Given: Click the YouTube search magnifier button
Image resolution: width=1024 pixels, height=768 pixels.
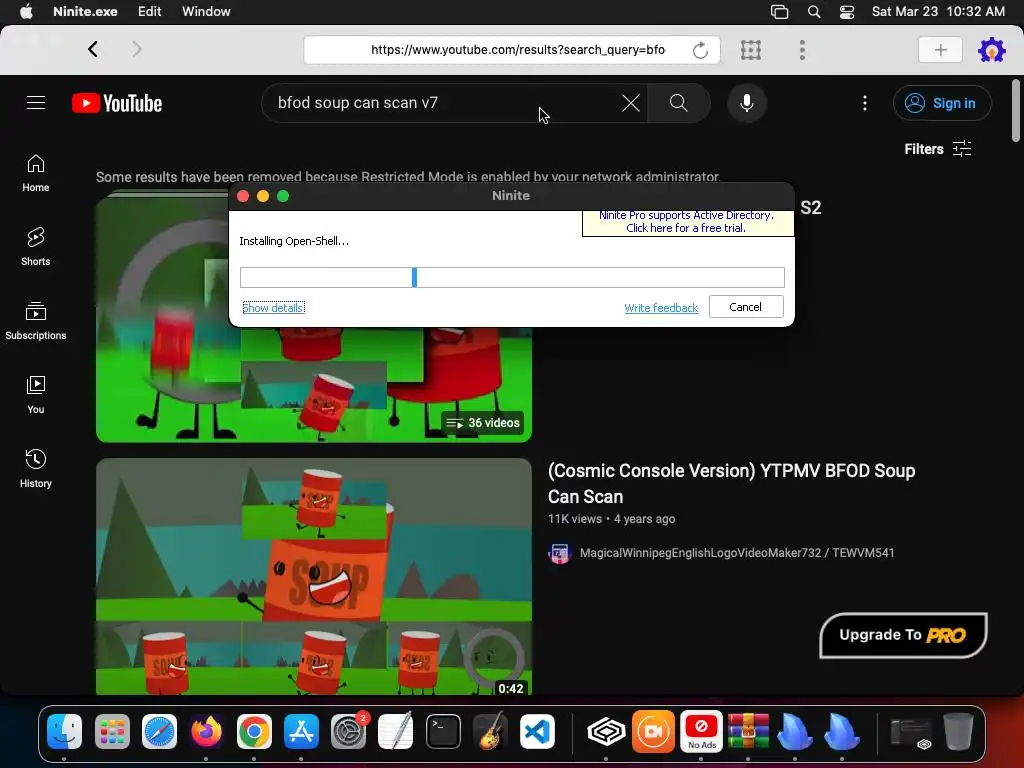Looking at the screenshot, I should pos(679,103).
